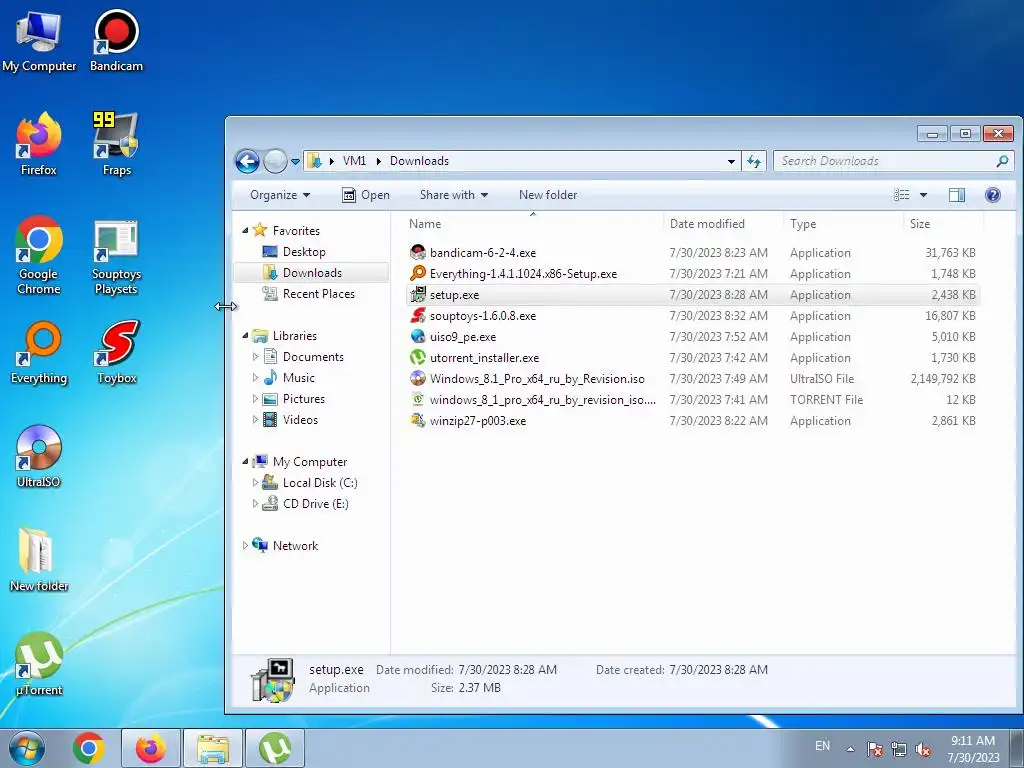This screenshot has height=768, width=1024.
Task: Expand the Network tree node
Action: [246, 545]
